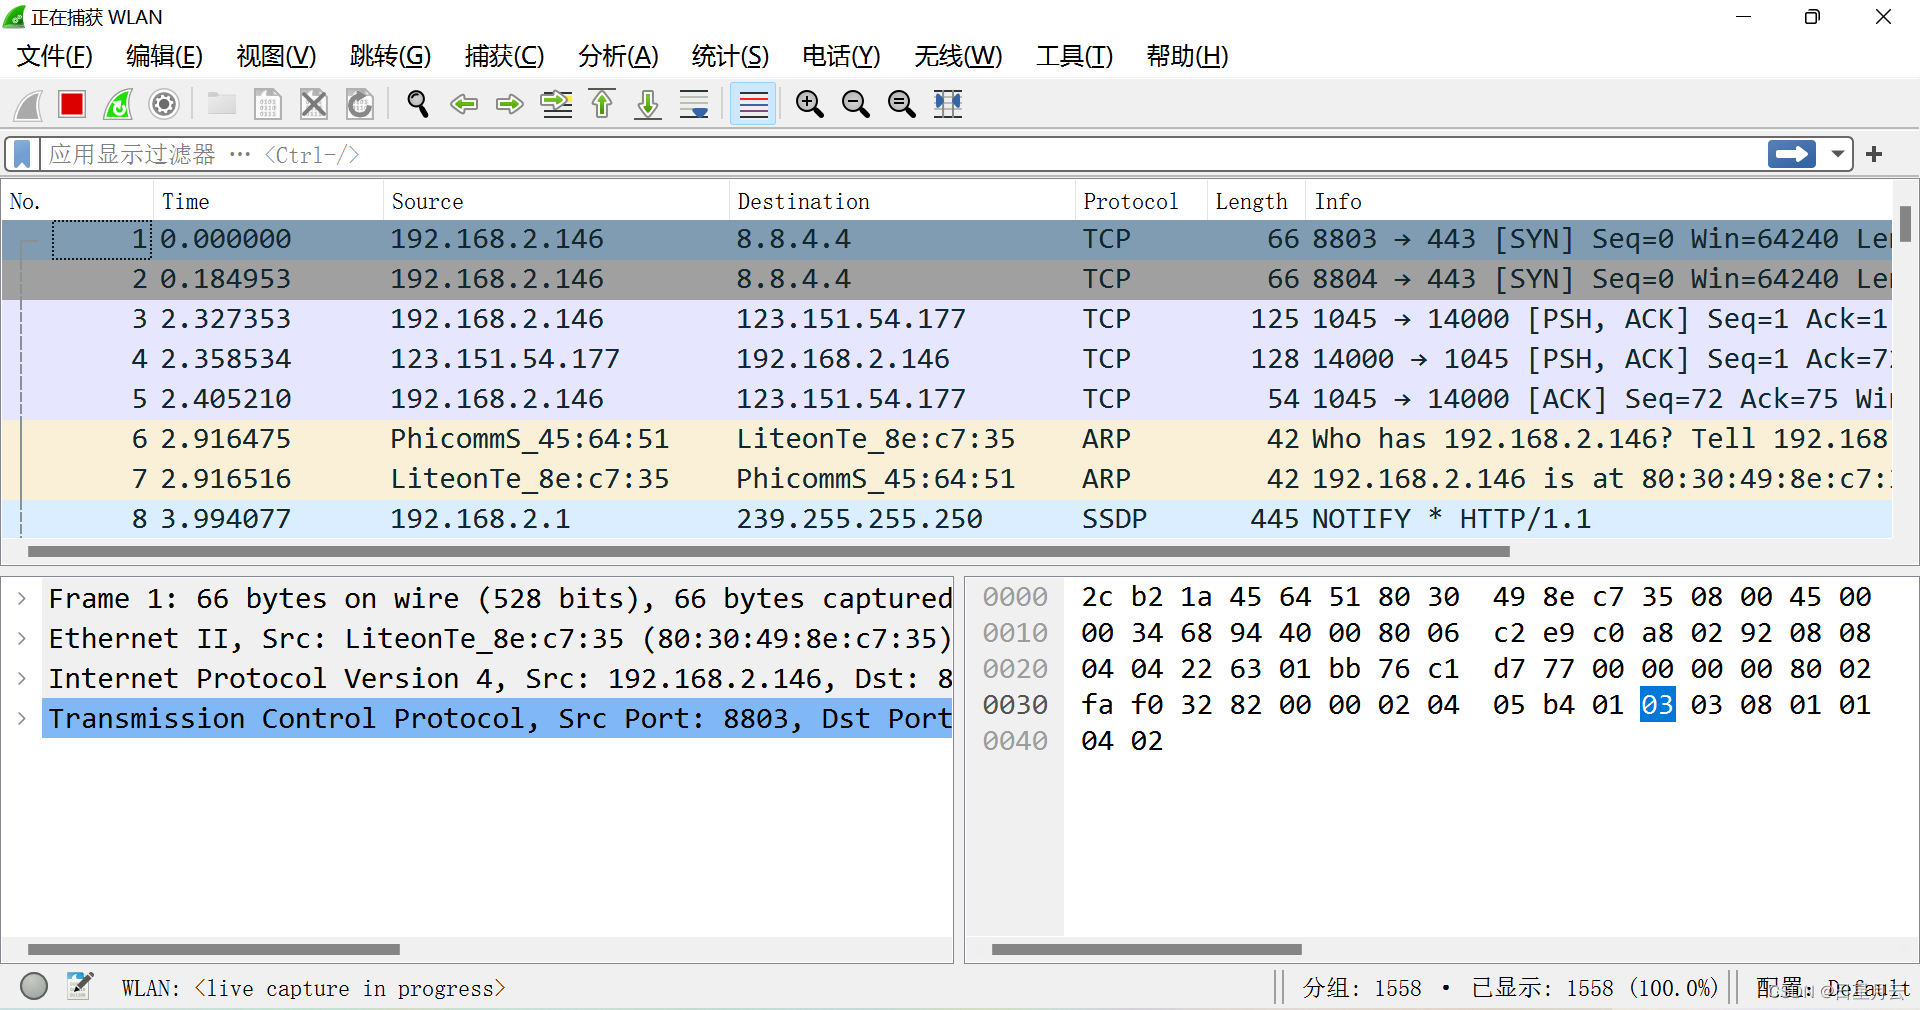This screenshot has height=1010, width=1920.
Task: Zoom out the main window text
Action: coord(856,104)
